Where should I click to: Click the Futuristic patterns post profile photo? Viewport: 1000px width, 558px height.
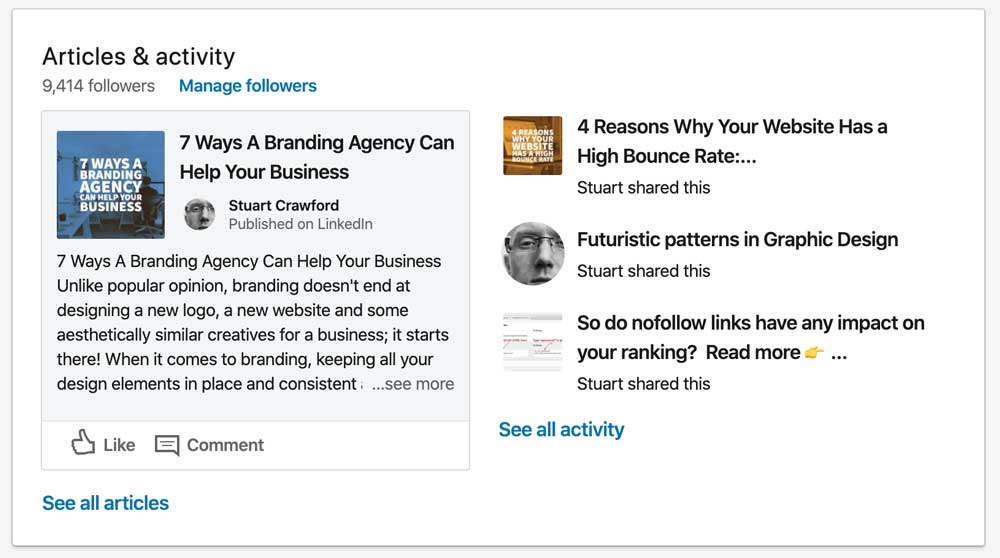(533, 253)
